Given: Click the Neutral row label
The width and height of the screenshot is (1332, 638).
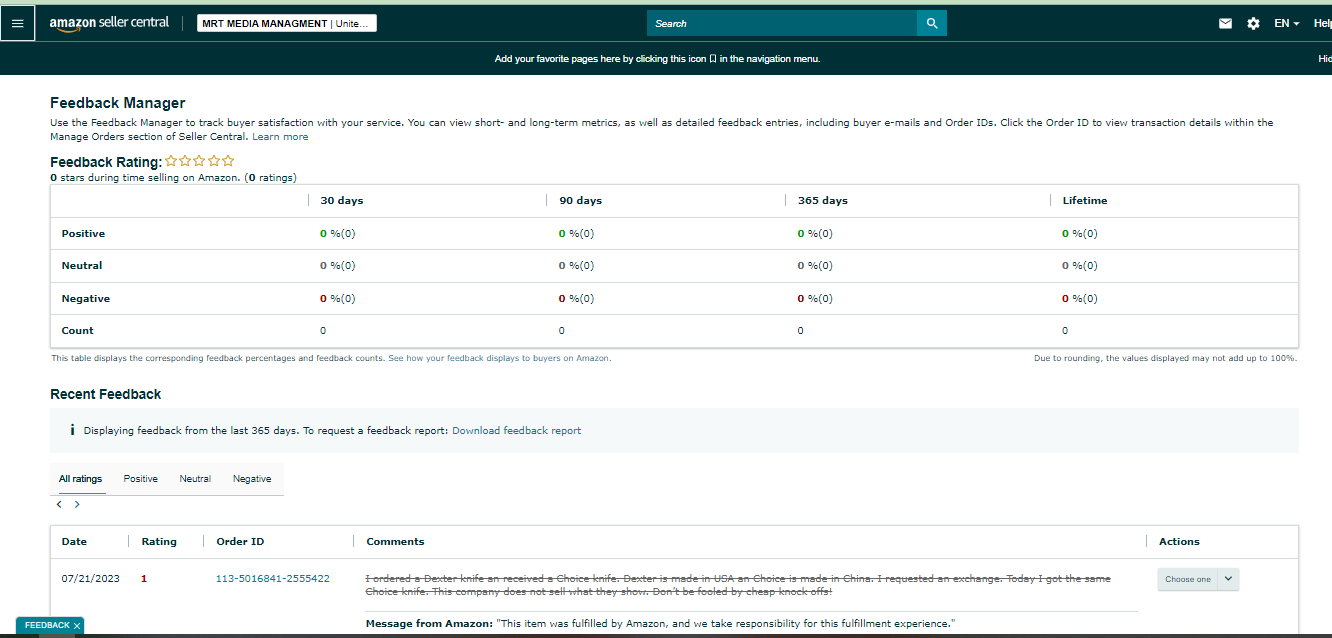Looking at the screenshot, I should click(x=82, y=266).
